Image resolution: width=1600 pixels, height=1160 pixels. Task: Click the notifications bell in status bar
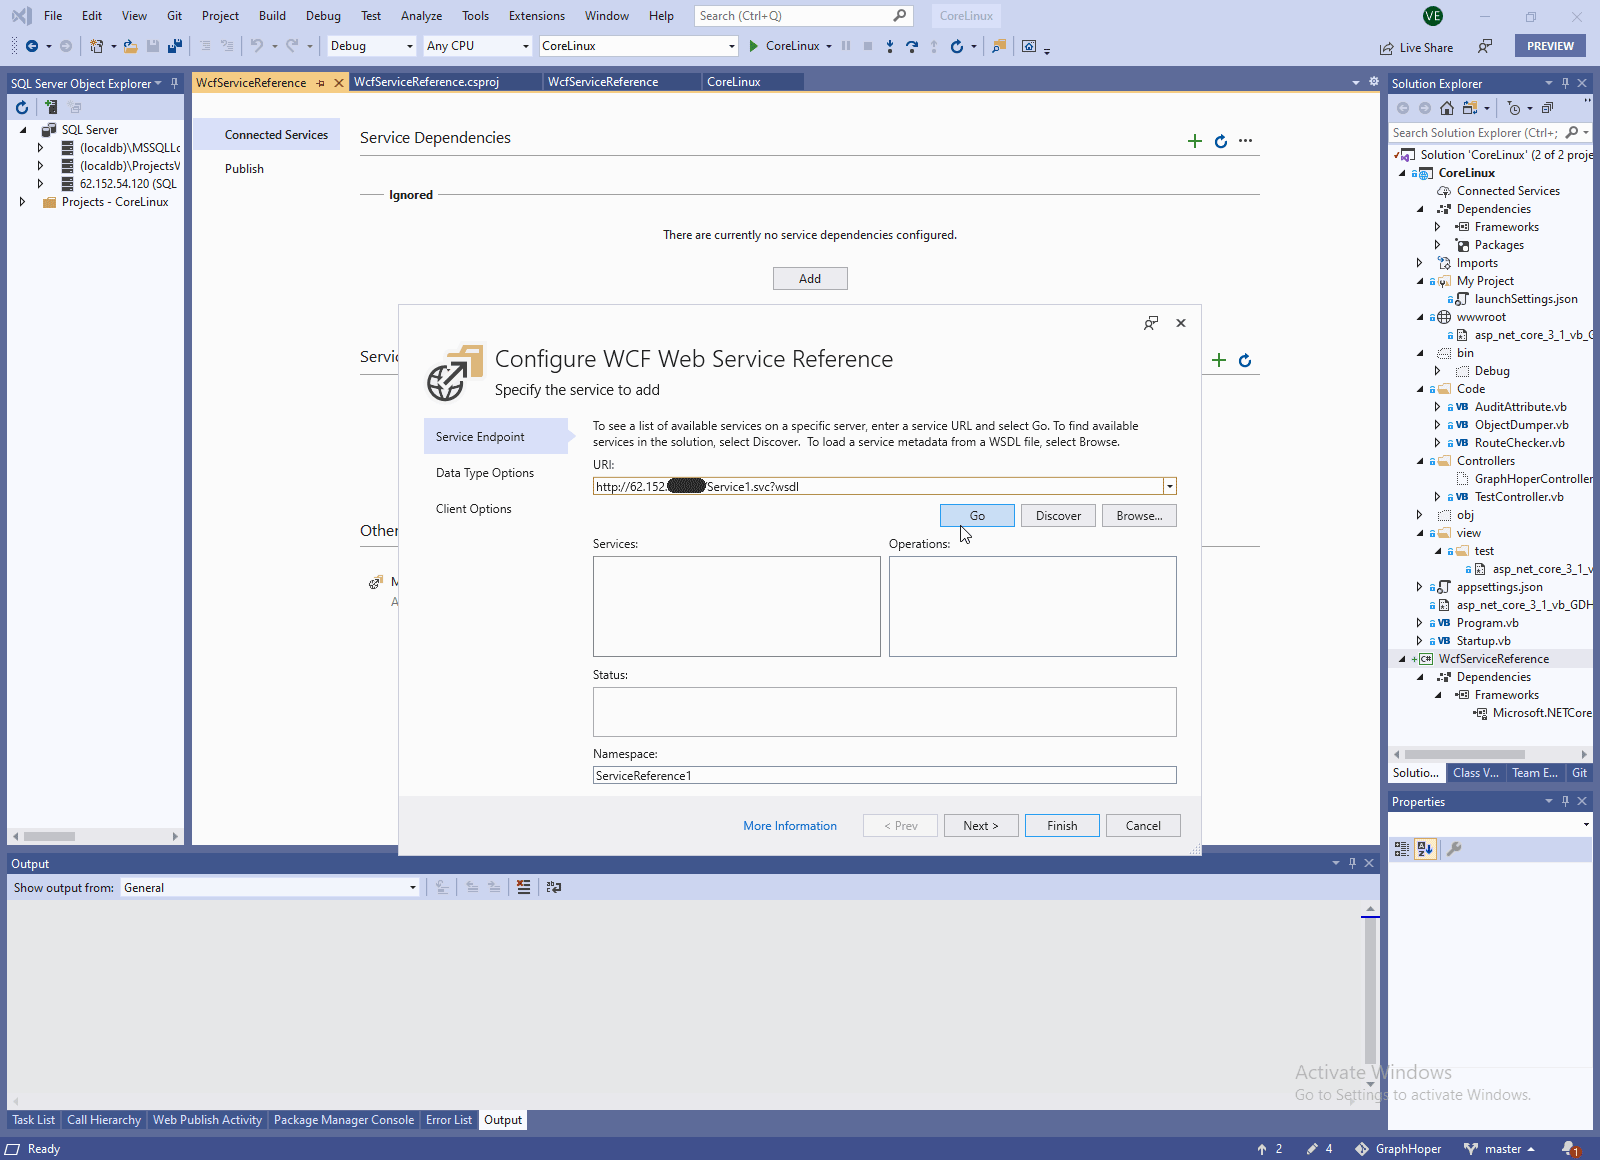pyautogui.click(x=1569, y=1149)
